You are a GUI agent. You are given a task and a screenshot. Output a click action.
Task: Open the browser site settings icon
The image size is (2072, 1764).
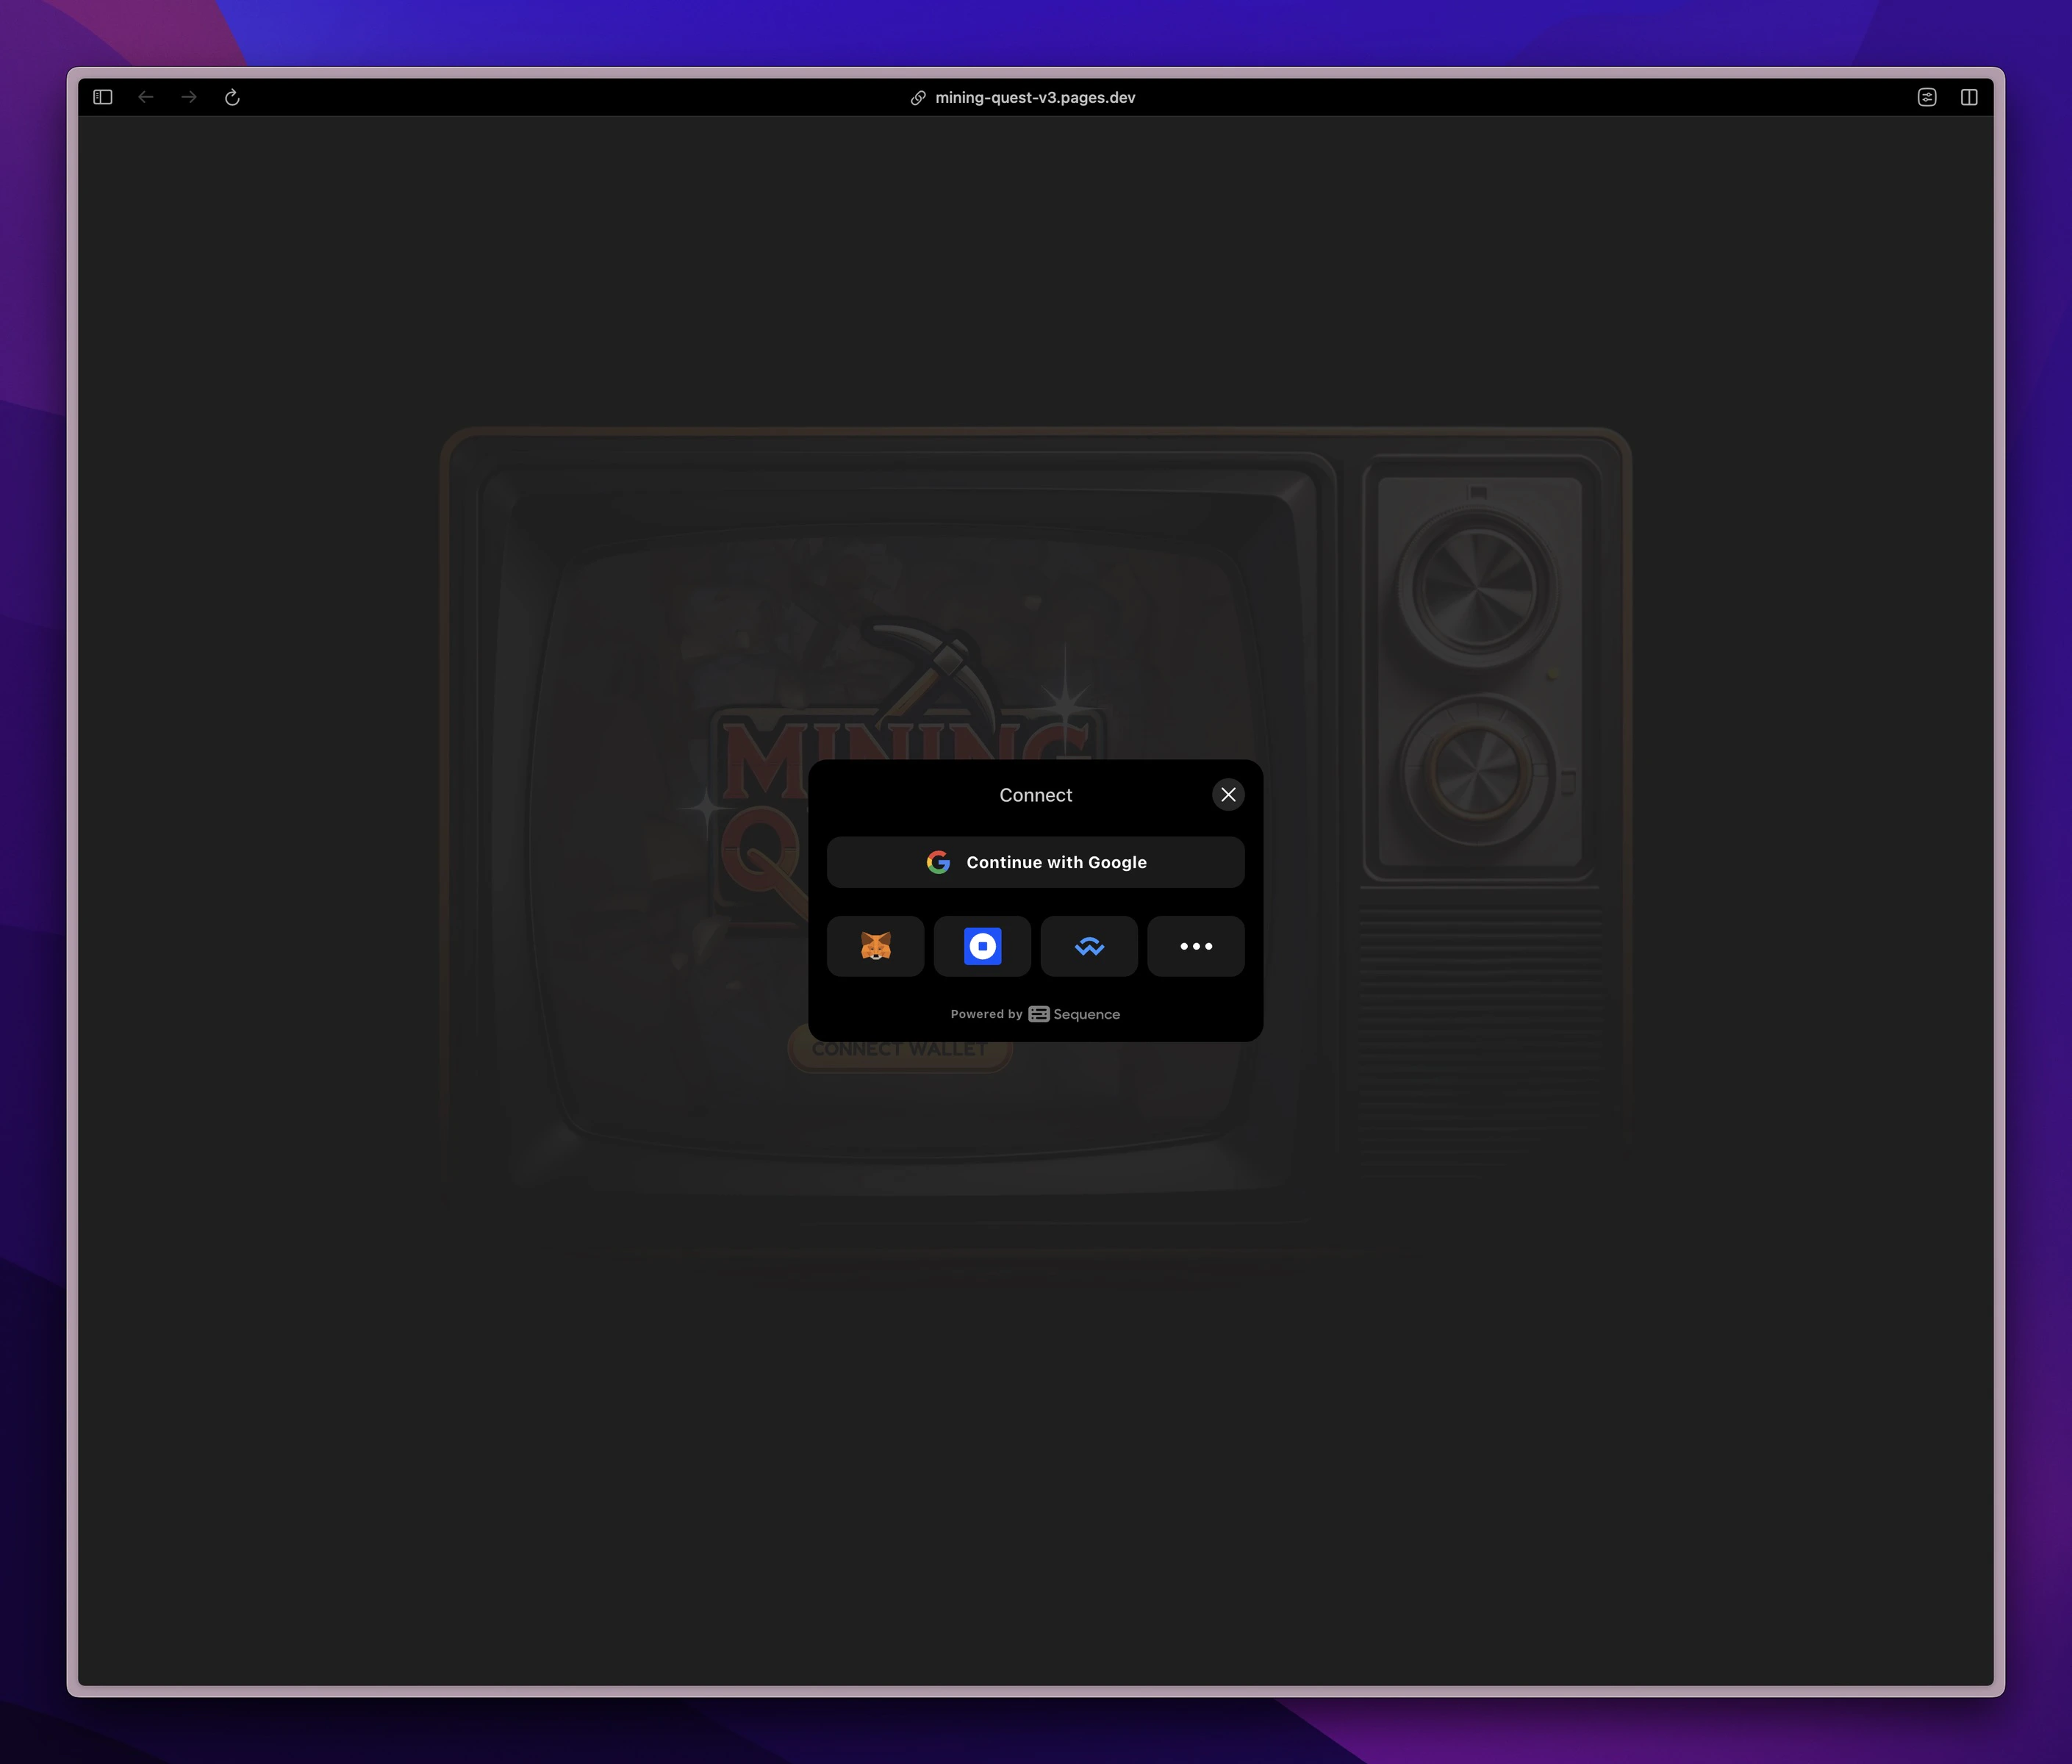point(1927,97)
